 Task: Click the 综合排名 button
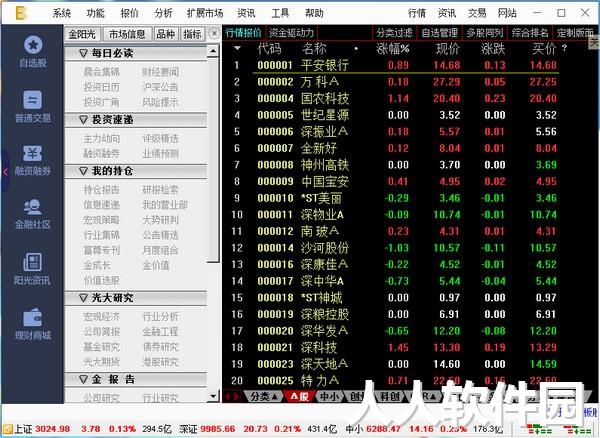coord(530,33)
